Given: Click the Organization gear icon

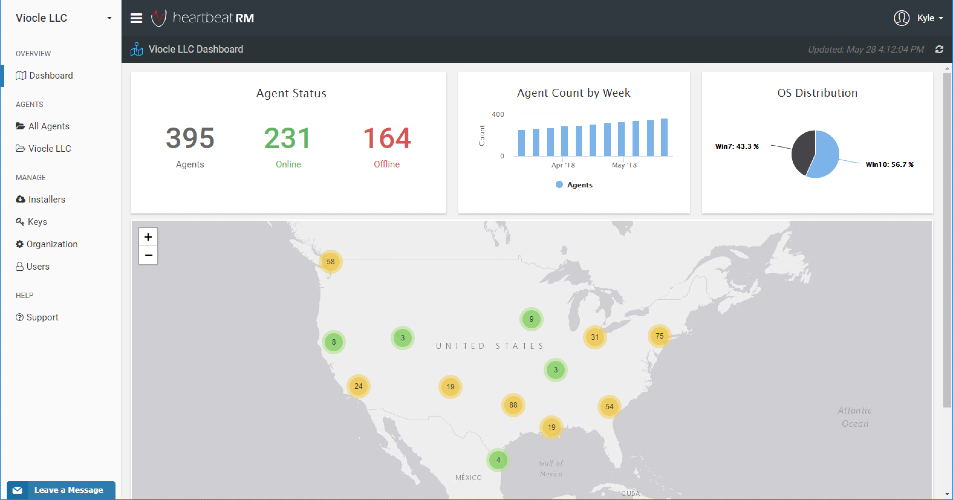Looking at the screenshot, I should (19, 244).
